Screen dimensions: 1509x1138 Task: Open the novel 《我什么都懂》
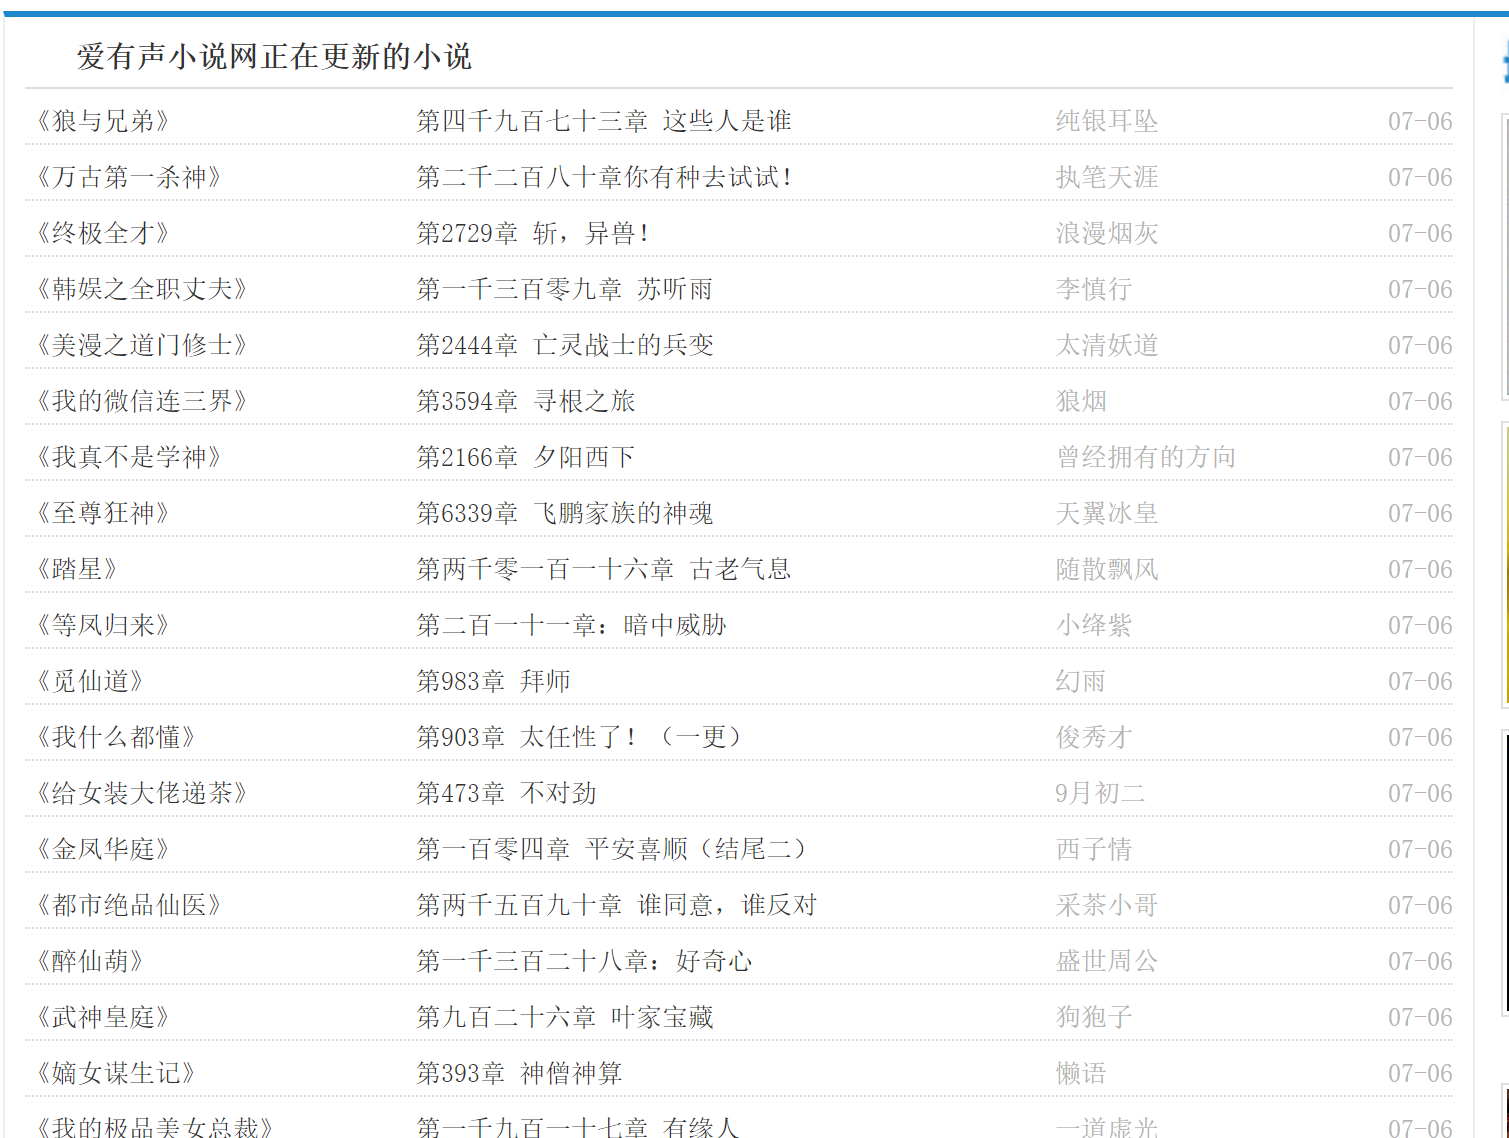point(117,737)
